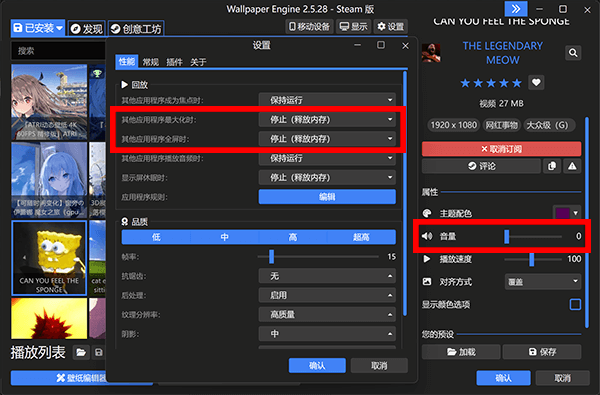600x395 pixels.
Task: Click the 保存 save preset button
Action: click(x=542, y=352)
